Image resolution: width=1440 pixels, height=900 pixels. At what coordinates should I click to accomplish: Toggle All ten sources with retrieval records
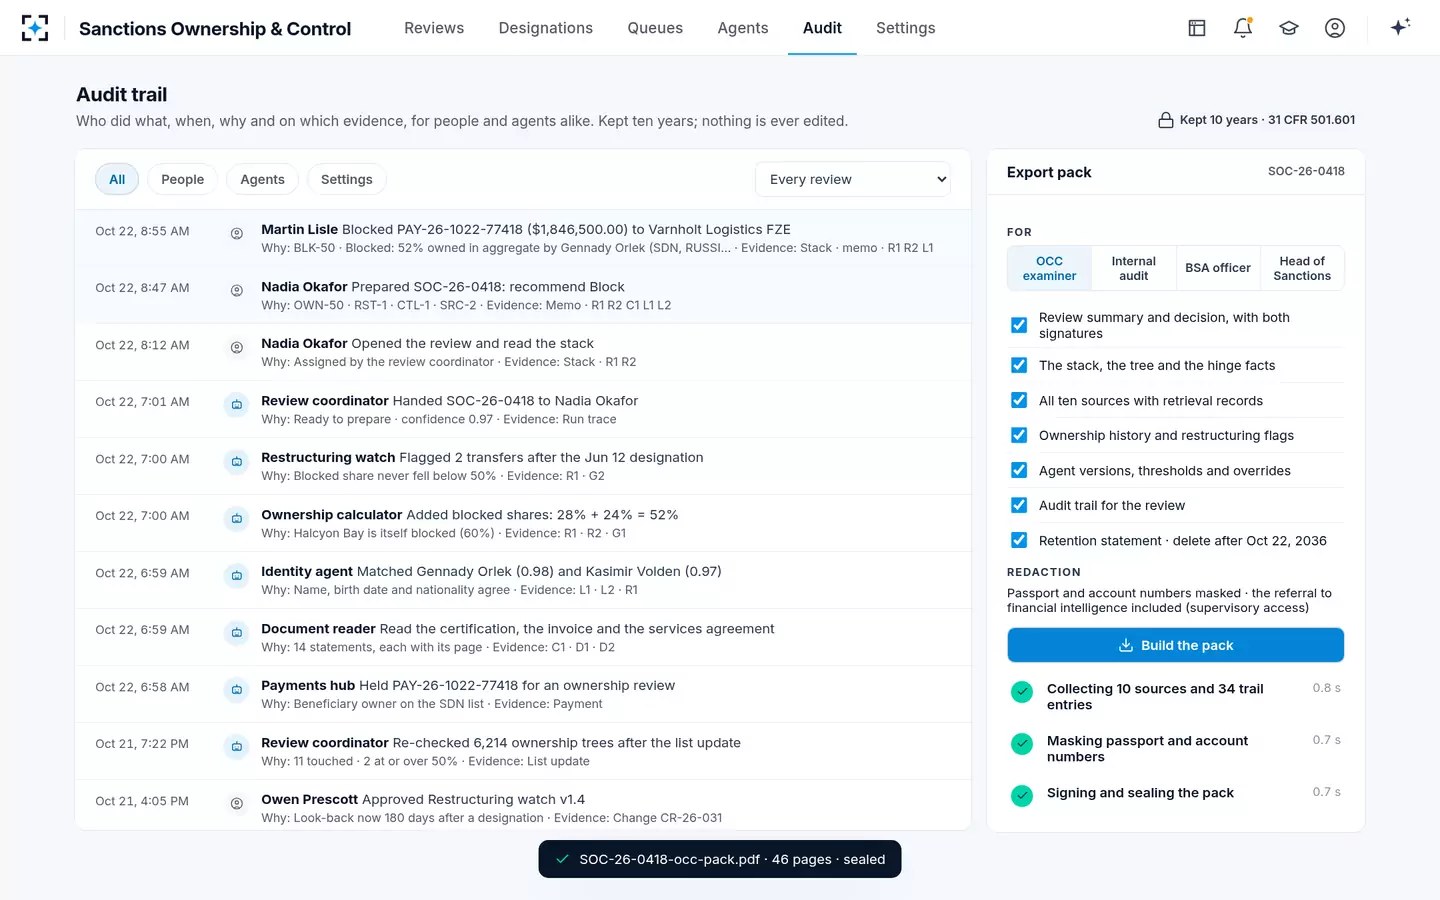click(x=1019, y=400)
